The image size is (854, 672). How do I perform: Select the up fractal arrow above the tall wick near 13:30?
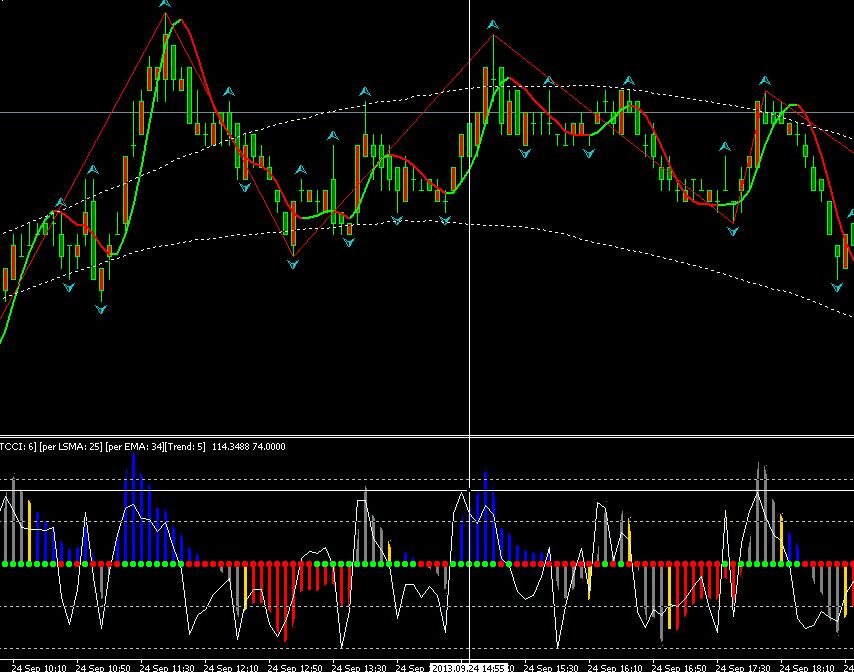click(365, 92)
